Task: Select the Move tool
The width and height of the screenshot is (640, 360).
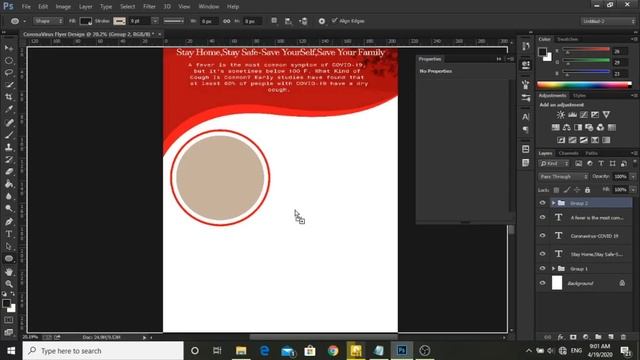Action: tap(9, 48)
